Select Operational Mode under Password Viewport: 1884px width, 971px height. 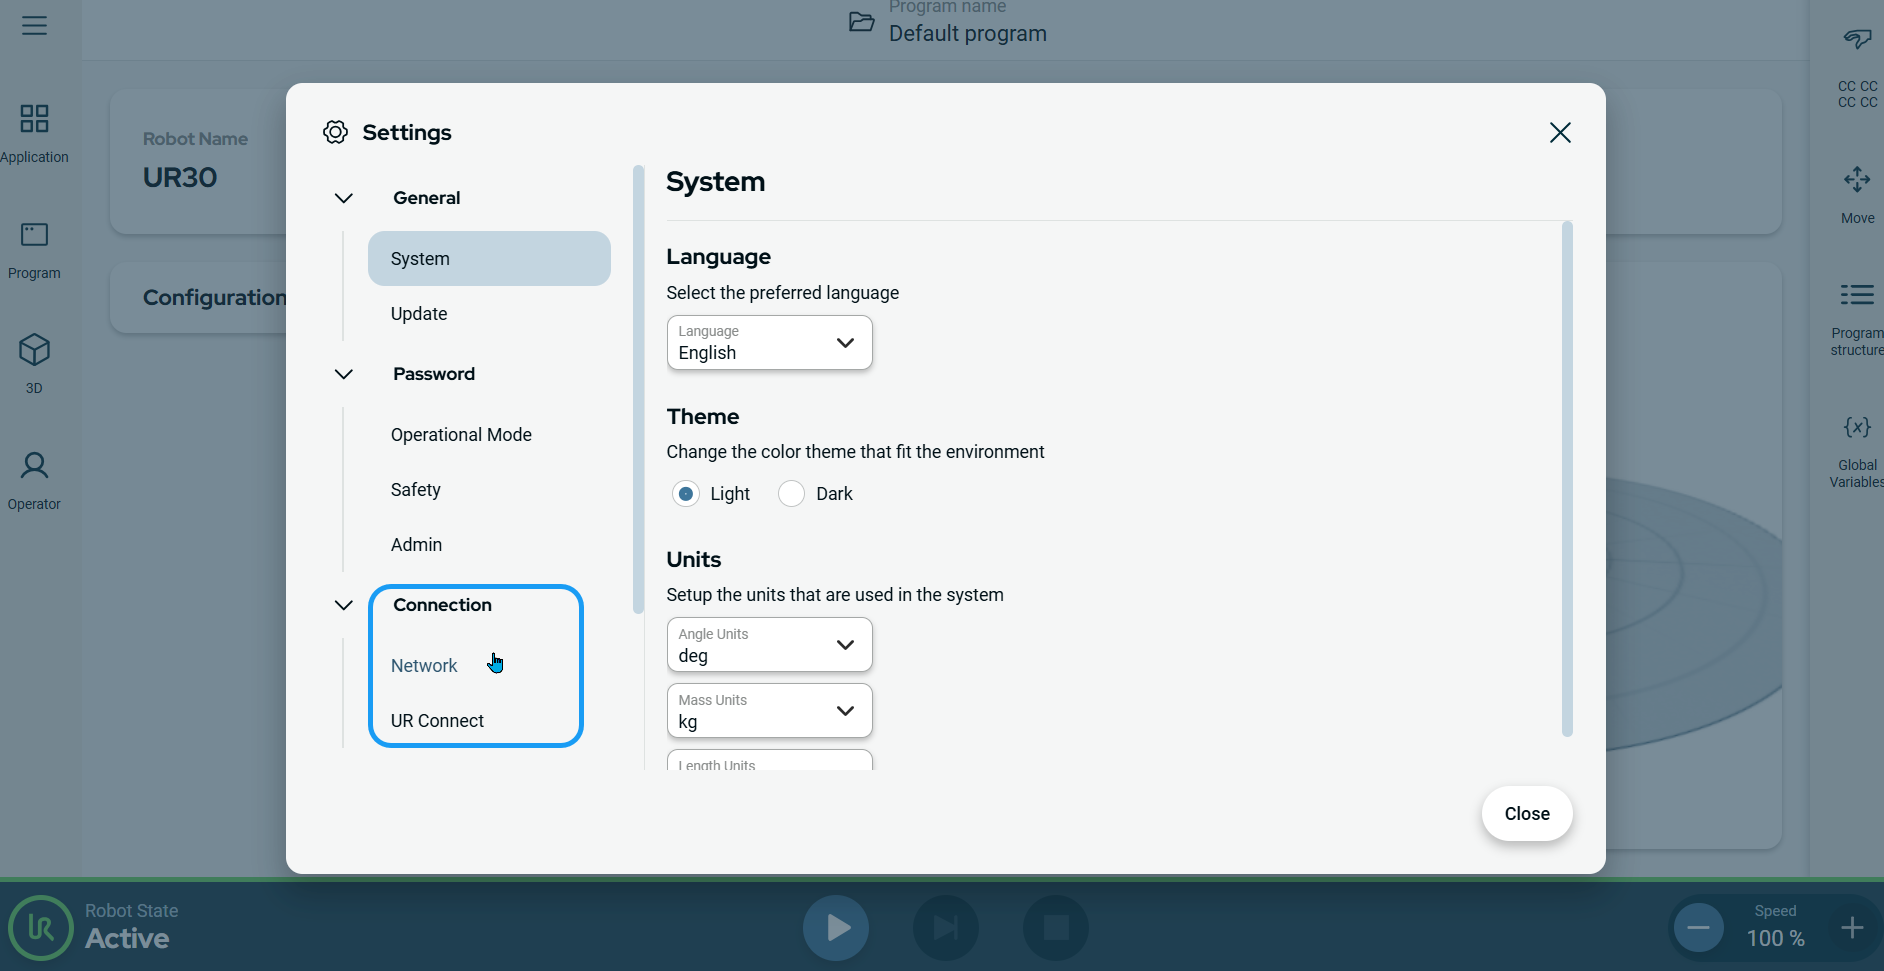[x=461, y=435]
